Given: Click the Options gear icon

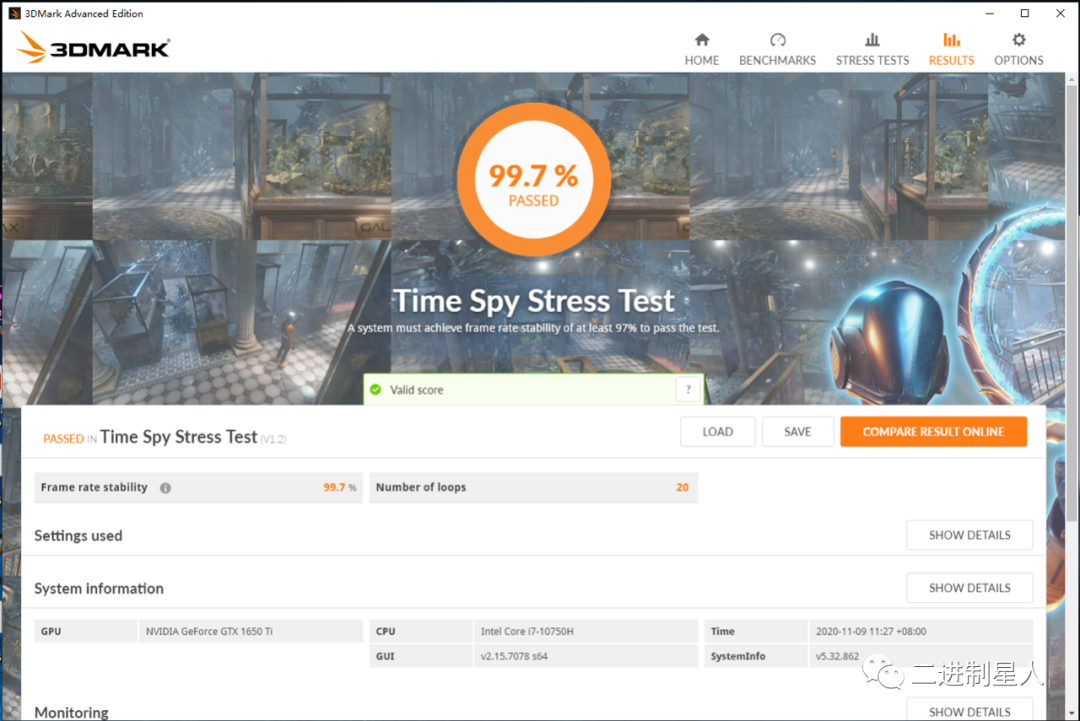Looking at the screenshot, I should pos(1019,40).
